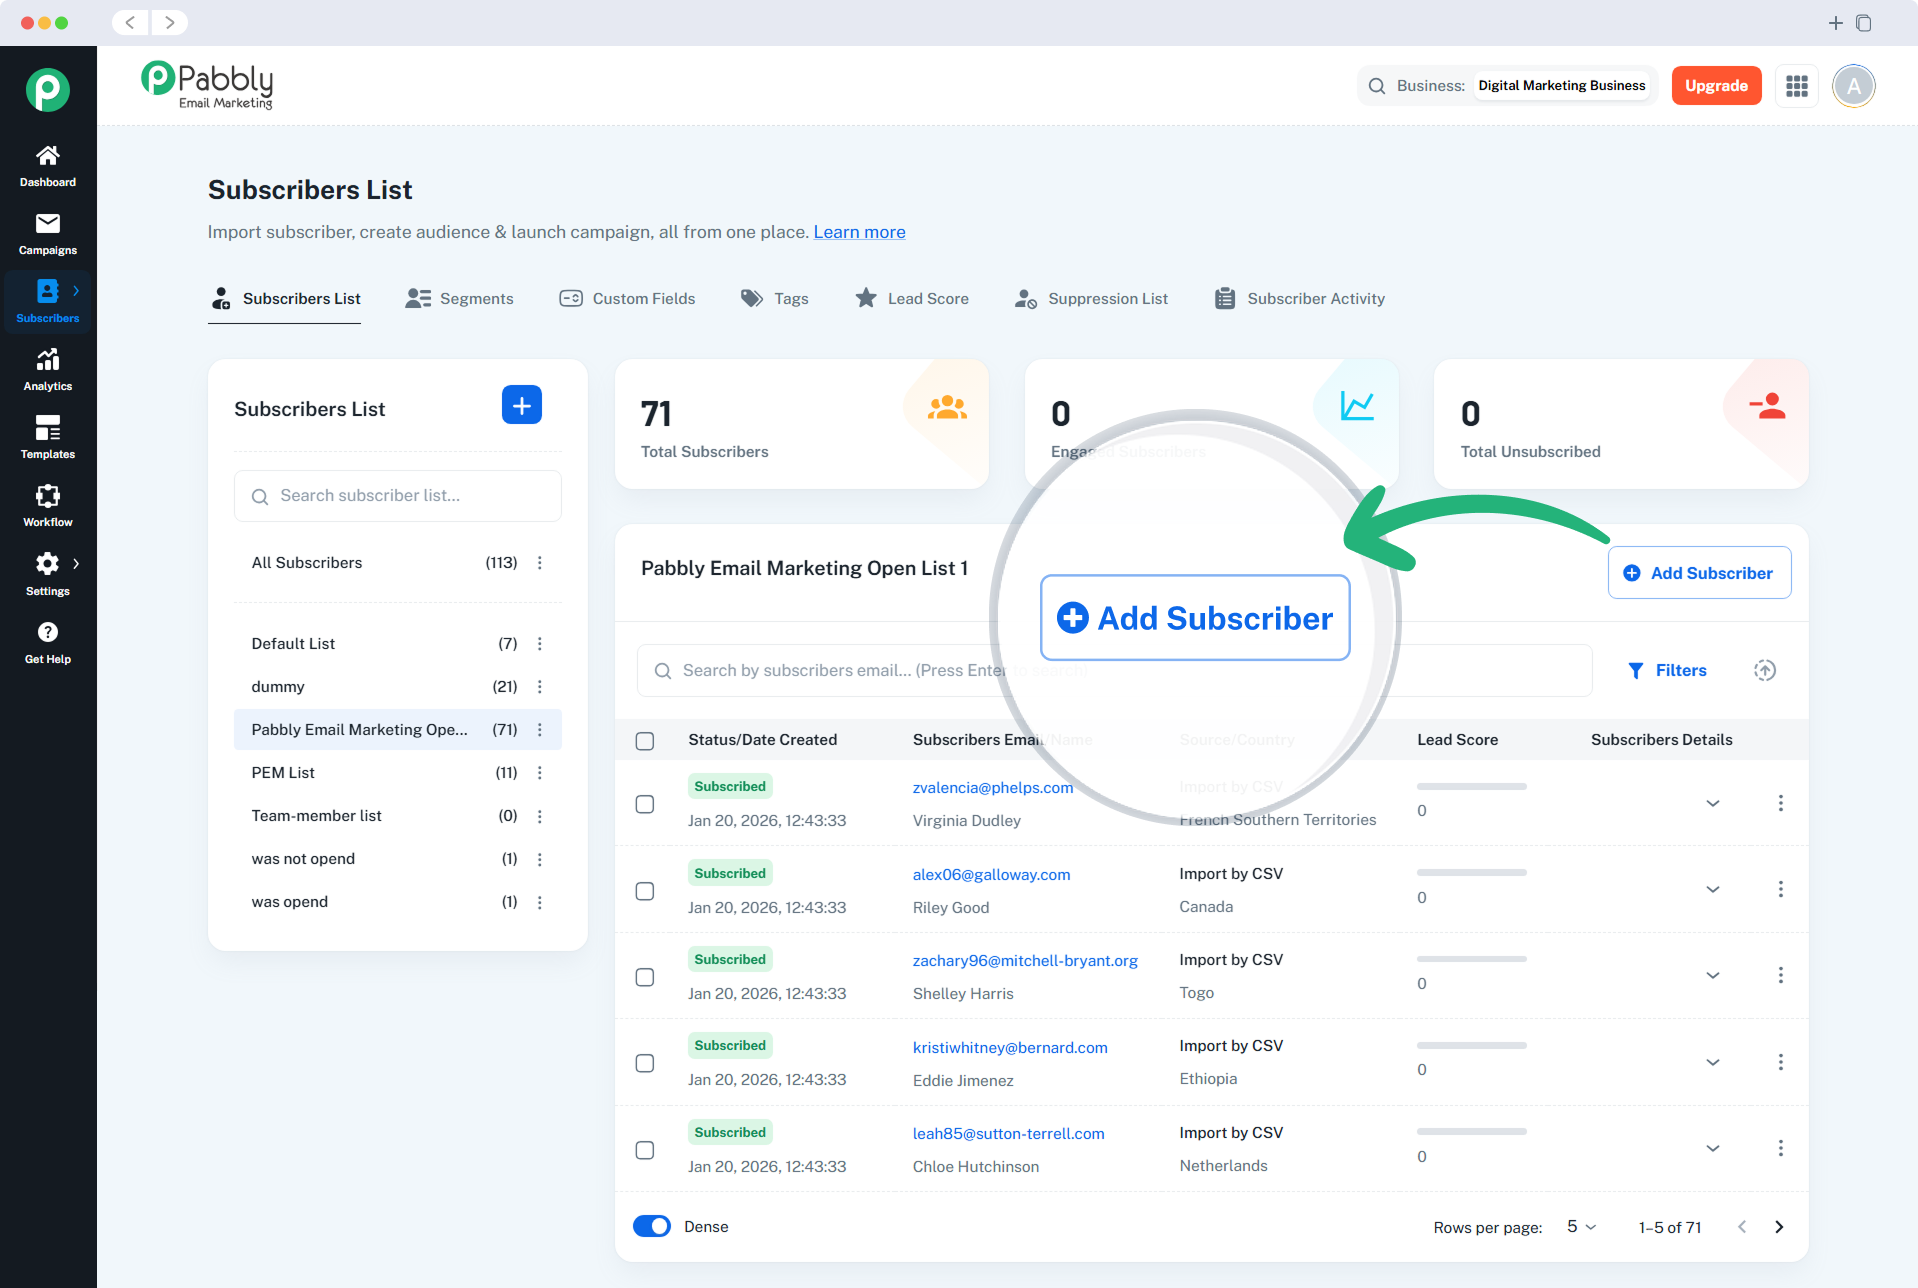The width and height of the screenshot is (1918, 1288).
Task: Click the export icon next to Filters
Action: (1765, 670)
